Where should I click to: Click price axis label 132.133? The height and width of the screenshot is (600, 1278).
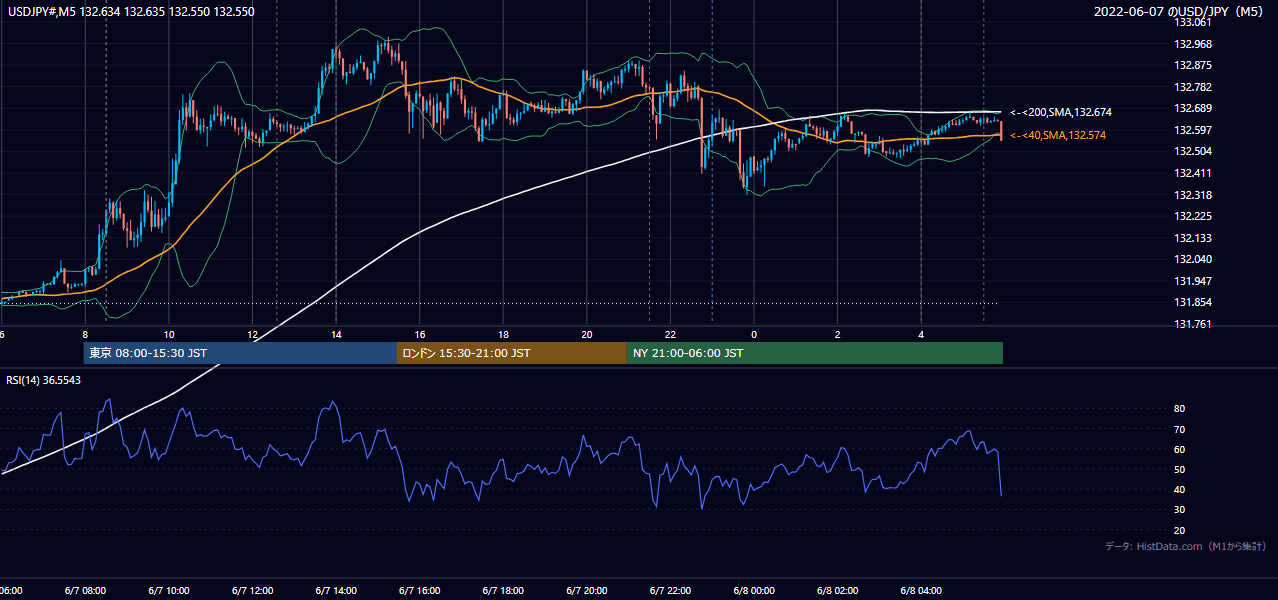pos(1192,238)
